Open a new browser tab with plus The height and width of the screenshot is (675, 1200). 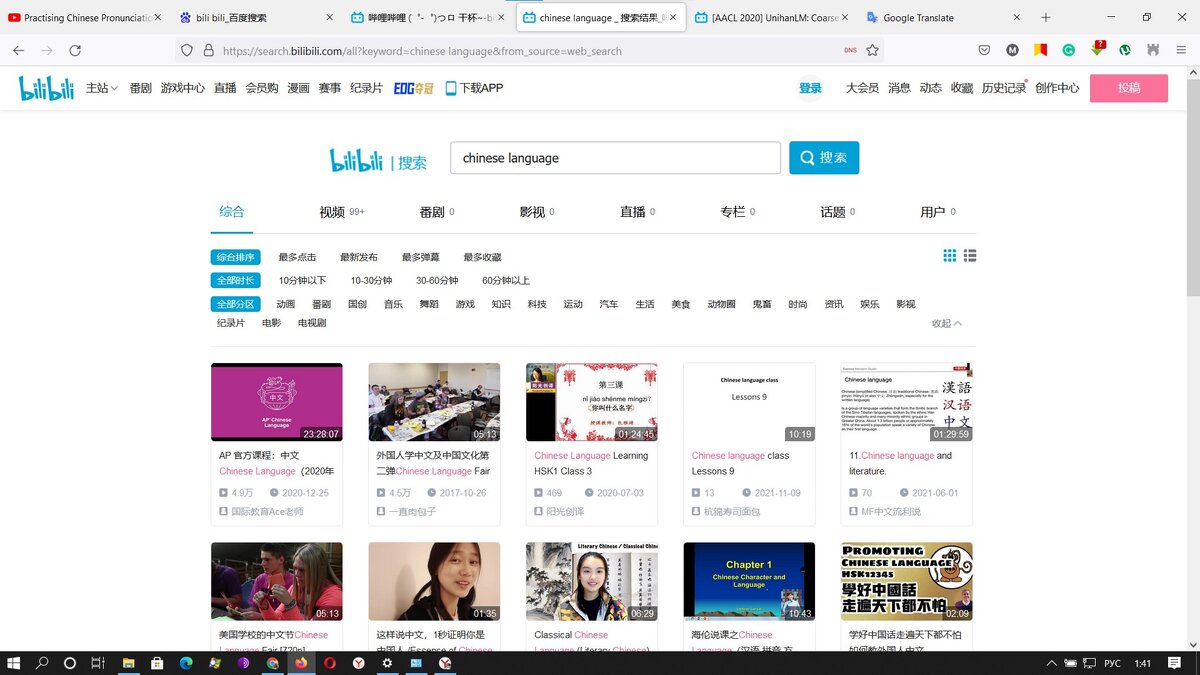(x=1046, y=17)
